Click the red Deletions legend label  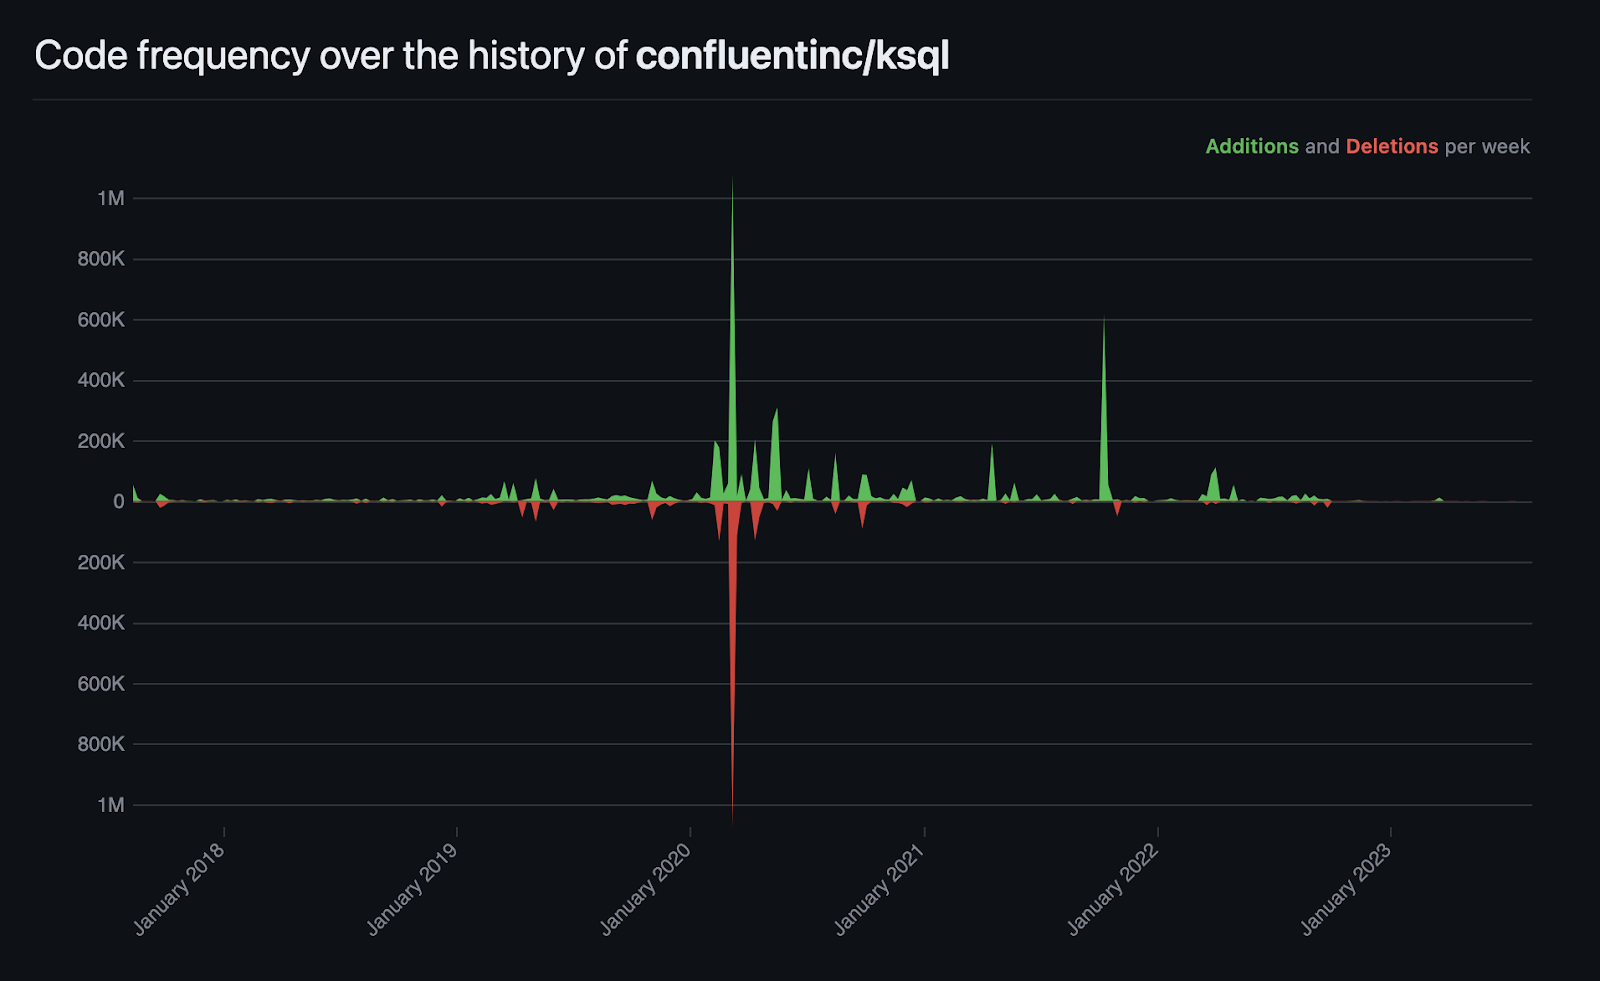[x=1391, y=146]
